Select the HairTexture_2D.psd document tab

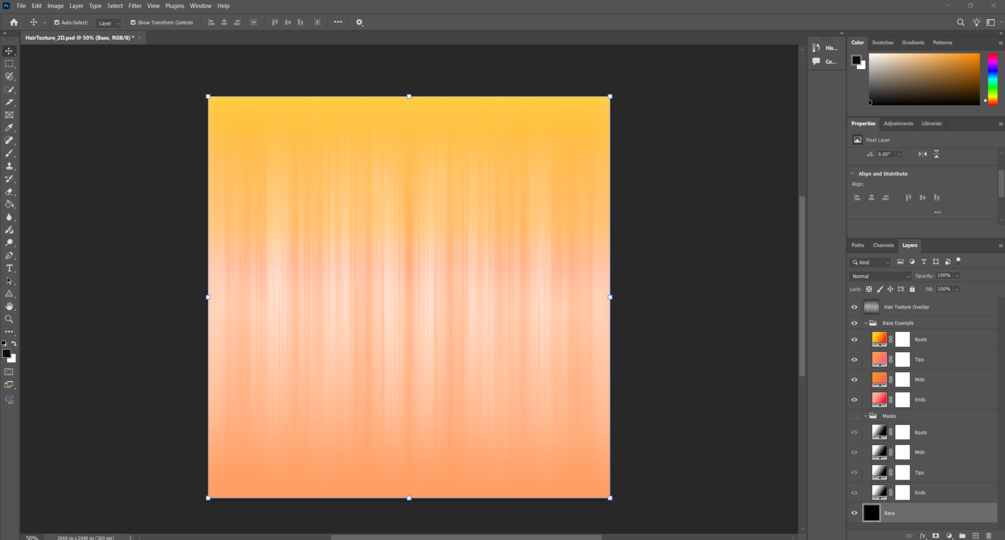[x=79, y=38]
